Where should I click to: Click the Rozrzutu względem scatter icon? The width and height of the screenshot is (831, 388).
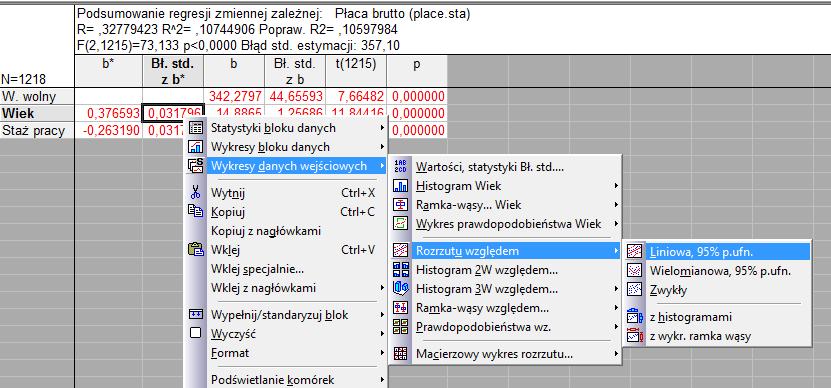click(401, 251)
